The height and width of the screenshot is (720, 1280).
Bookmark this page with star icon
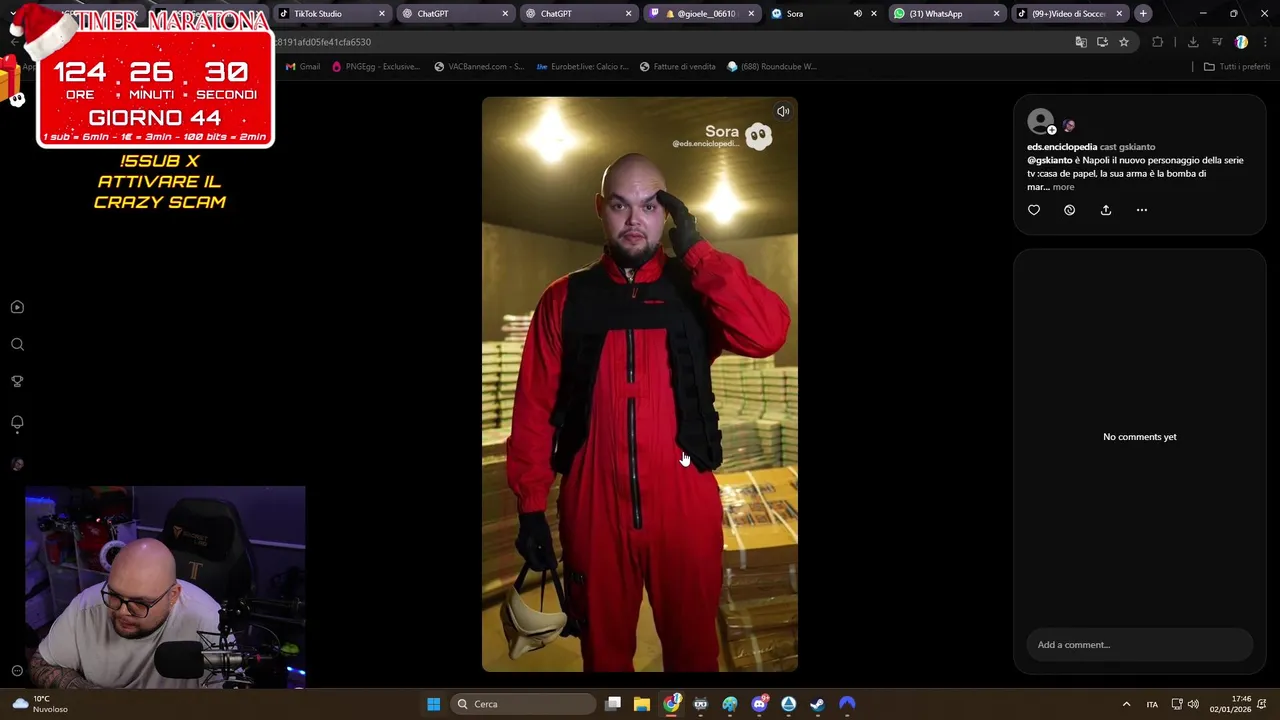point(1124,42)
